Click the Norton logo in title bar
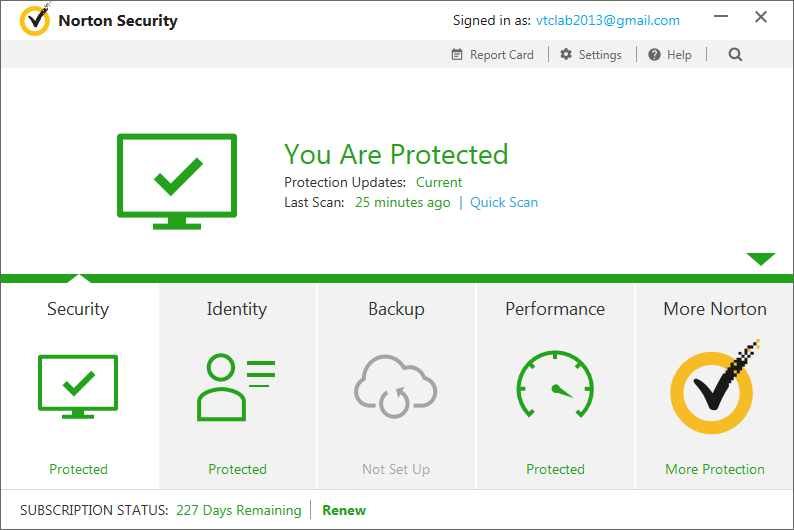This screenshot has height=530, width=794. (x=34, y=21)
